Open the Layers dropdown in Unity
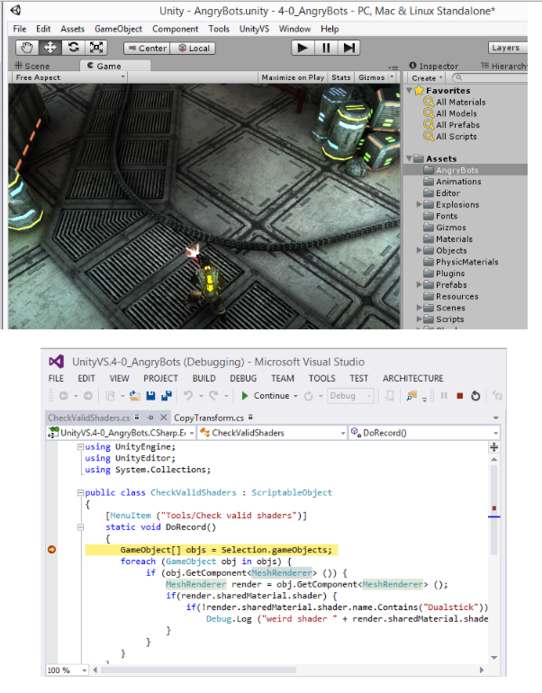 coord(508,48)
